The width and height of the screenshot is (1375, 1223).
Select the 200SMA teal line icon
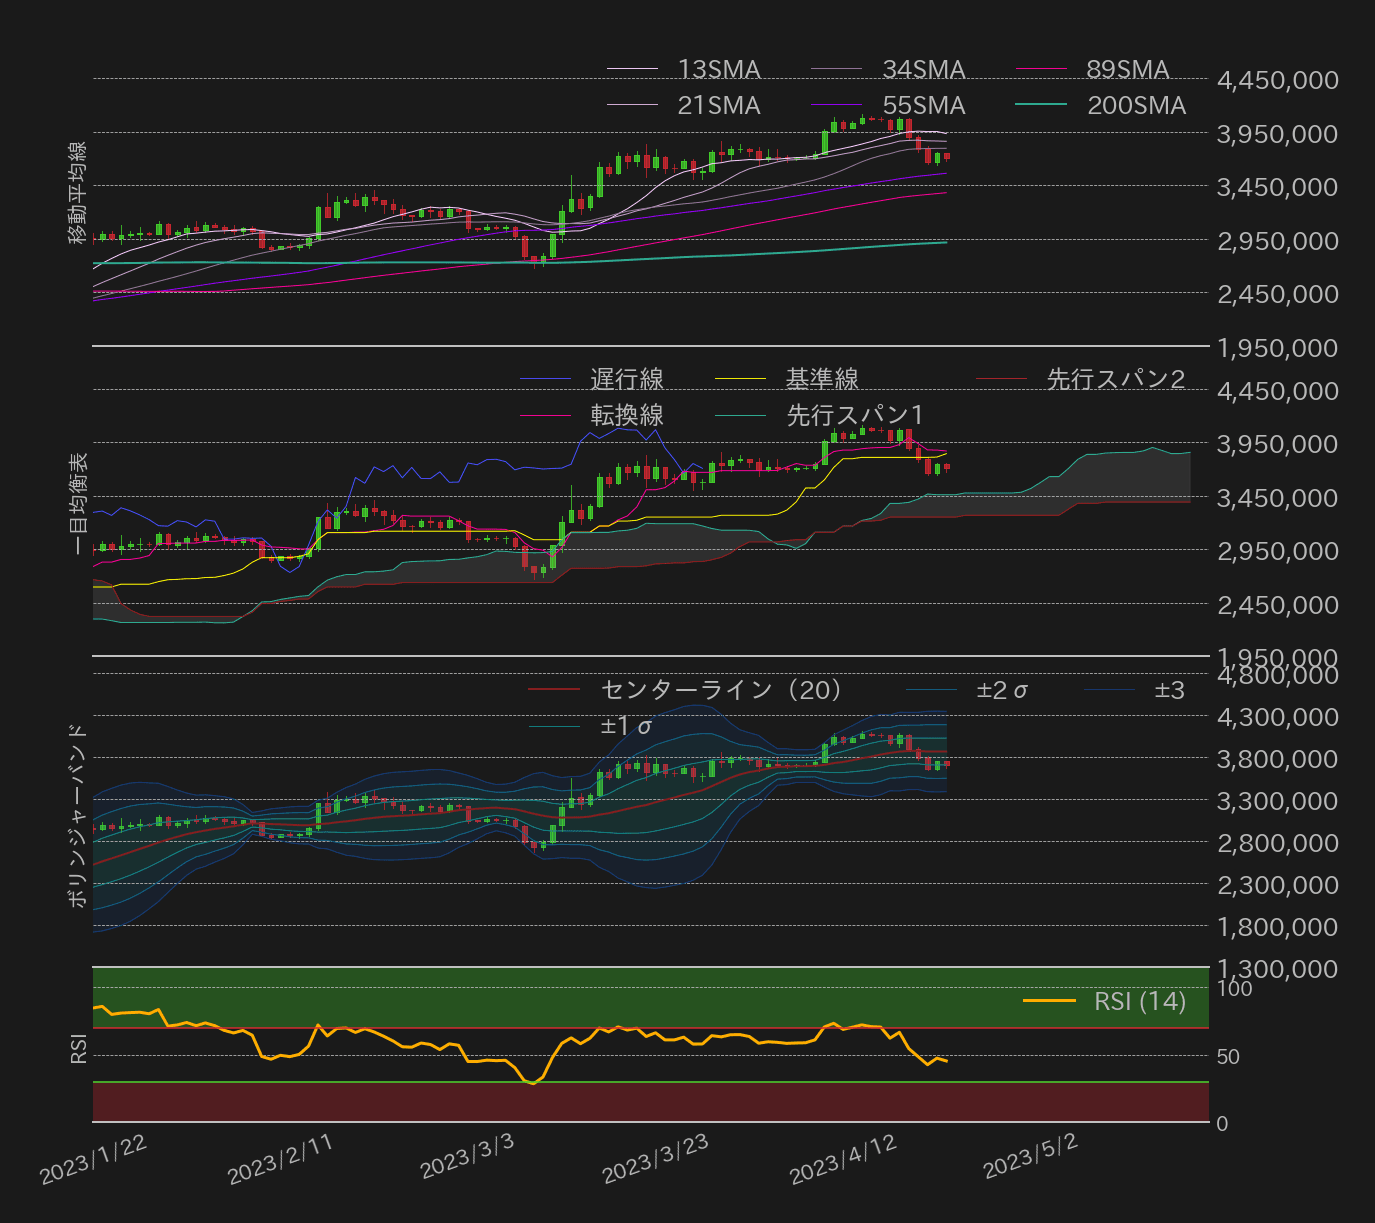pos(1040,105)
